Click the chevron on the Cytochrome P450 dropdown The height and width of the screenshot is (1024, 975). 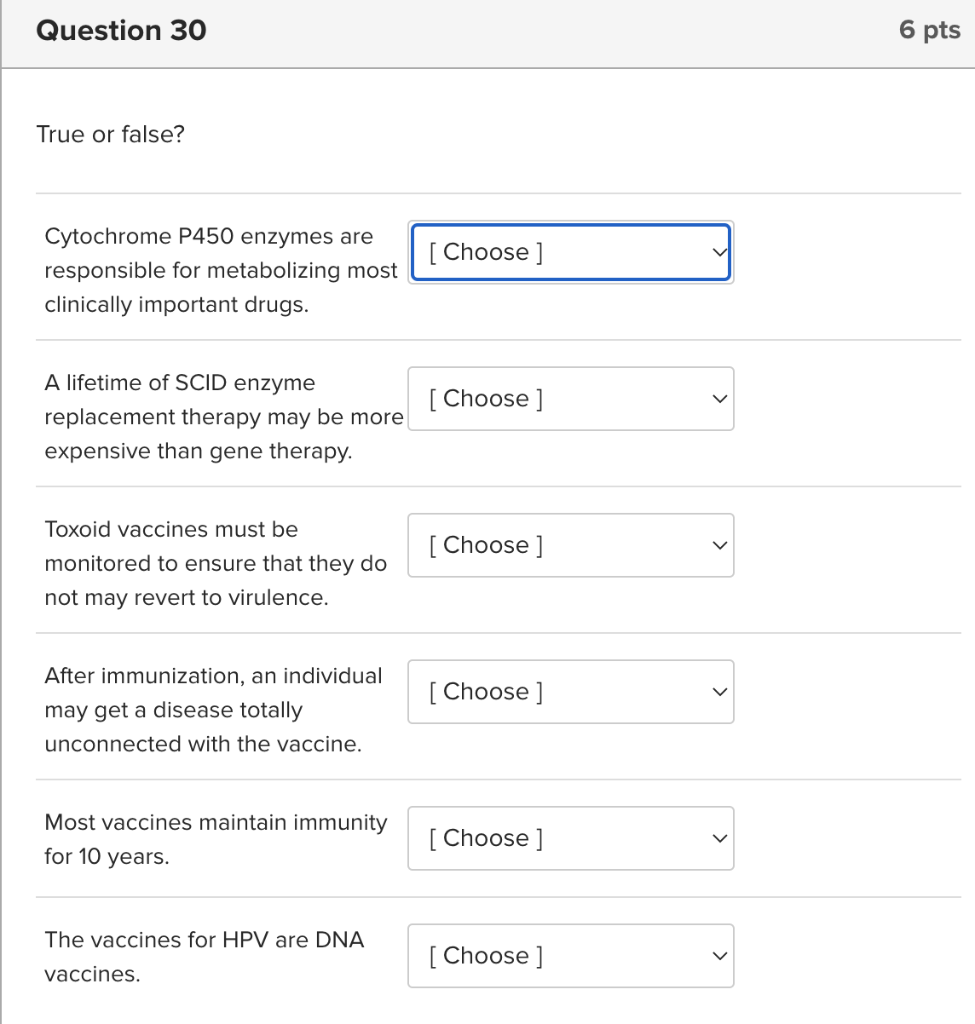click(718, 252)
